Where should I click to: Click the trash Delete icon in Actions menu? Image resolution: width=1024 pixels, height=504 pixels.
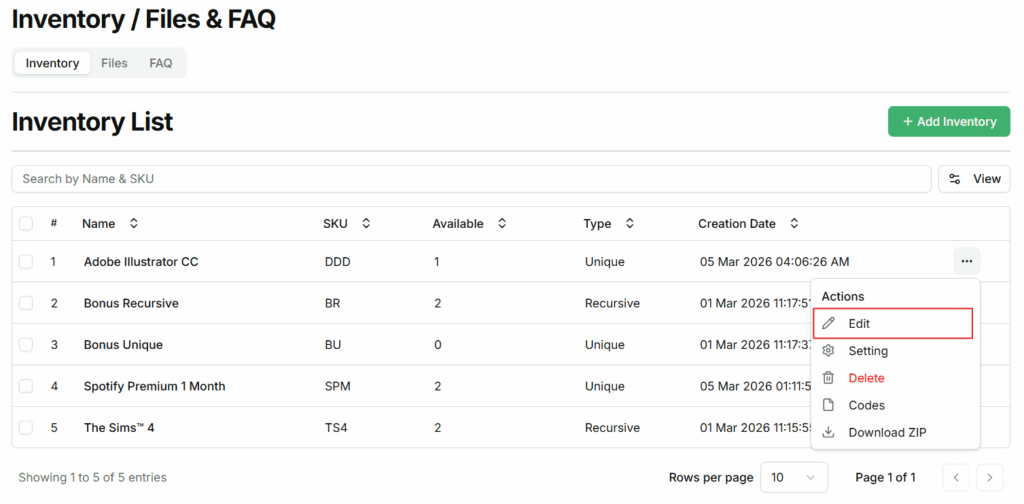click(828, 378)
